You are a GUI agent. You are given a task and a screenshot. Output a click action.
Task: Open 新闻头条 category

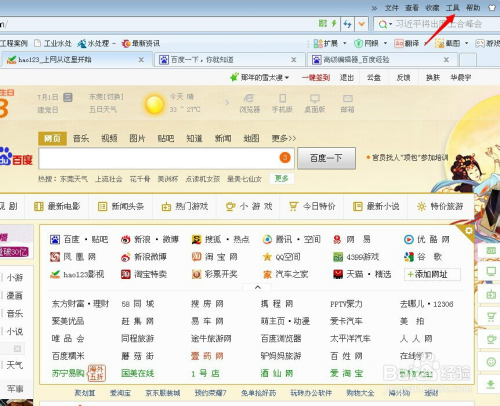121,206
